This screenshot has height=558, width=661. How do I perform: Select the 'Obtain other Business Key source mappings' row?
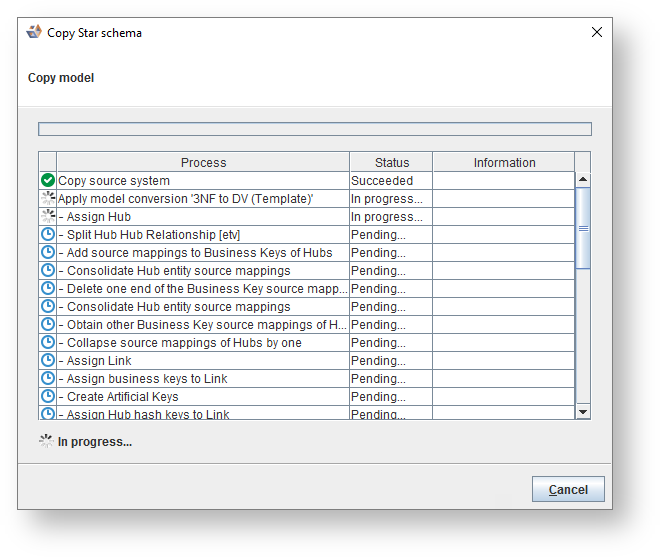click(203, 325)
